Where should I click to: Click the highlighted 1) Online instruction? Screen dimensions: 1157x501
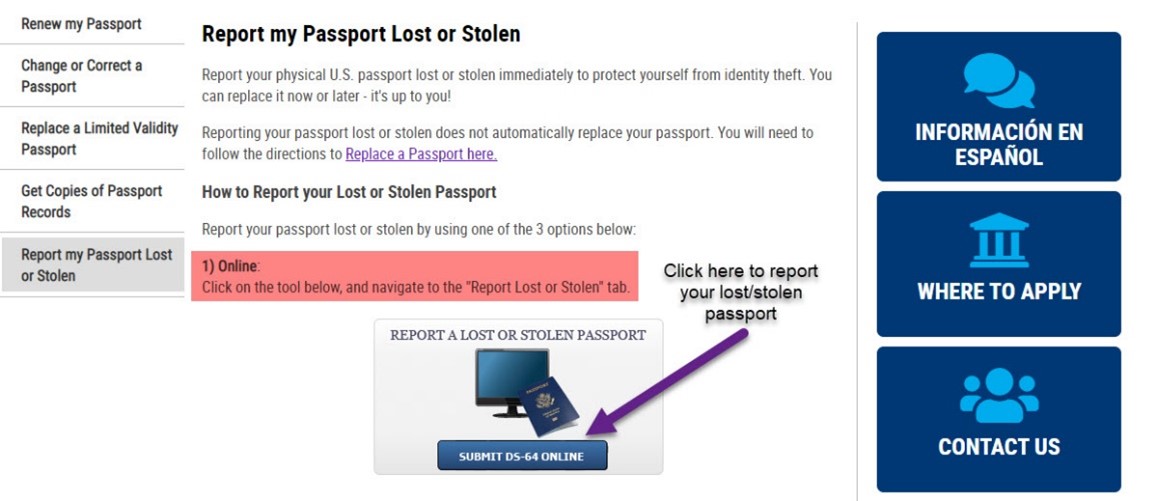(416, 277)
